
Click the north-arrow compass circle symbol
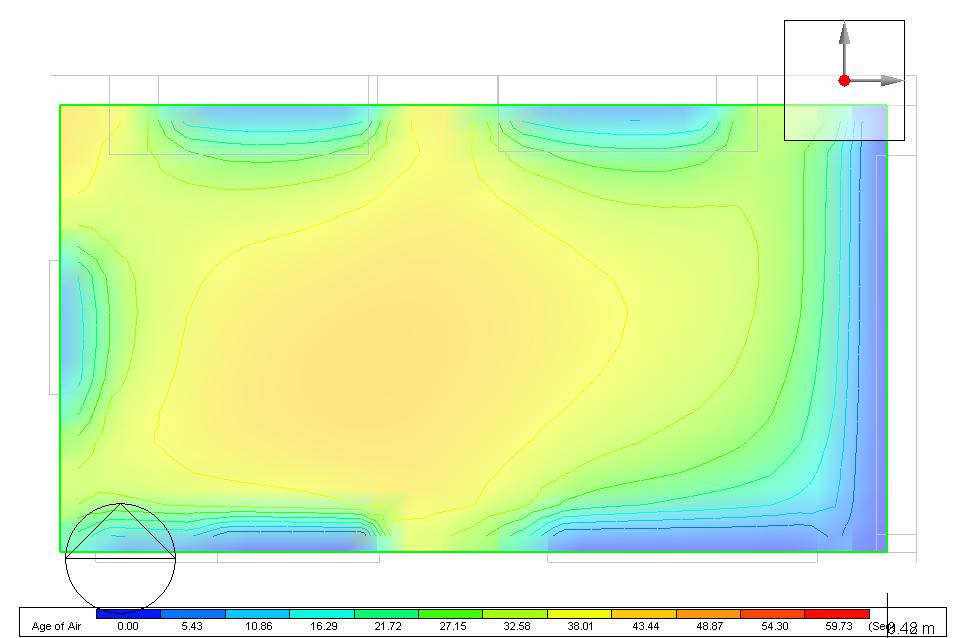(121, 558)
